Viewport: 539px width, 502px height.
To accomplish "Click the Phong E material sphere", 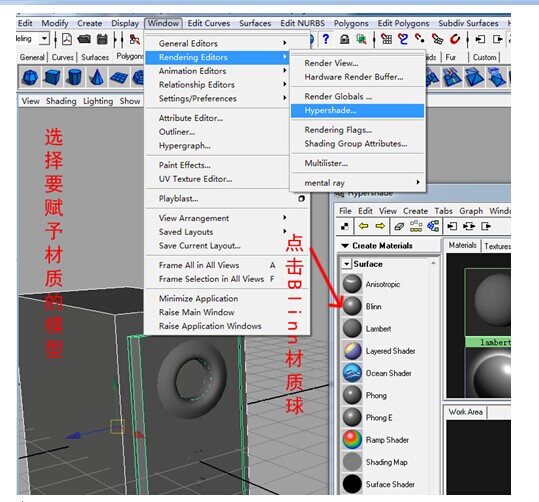I will coord(352,417).
